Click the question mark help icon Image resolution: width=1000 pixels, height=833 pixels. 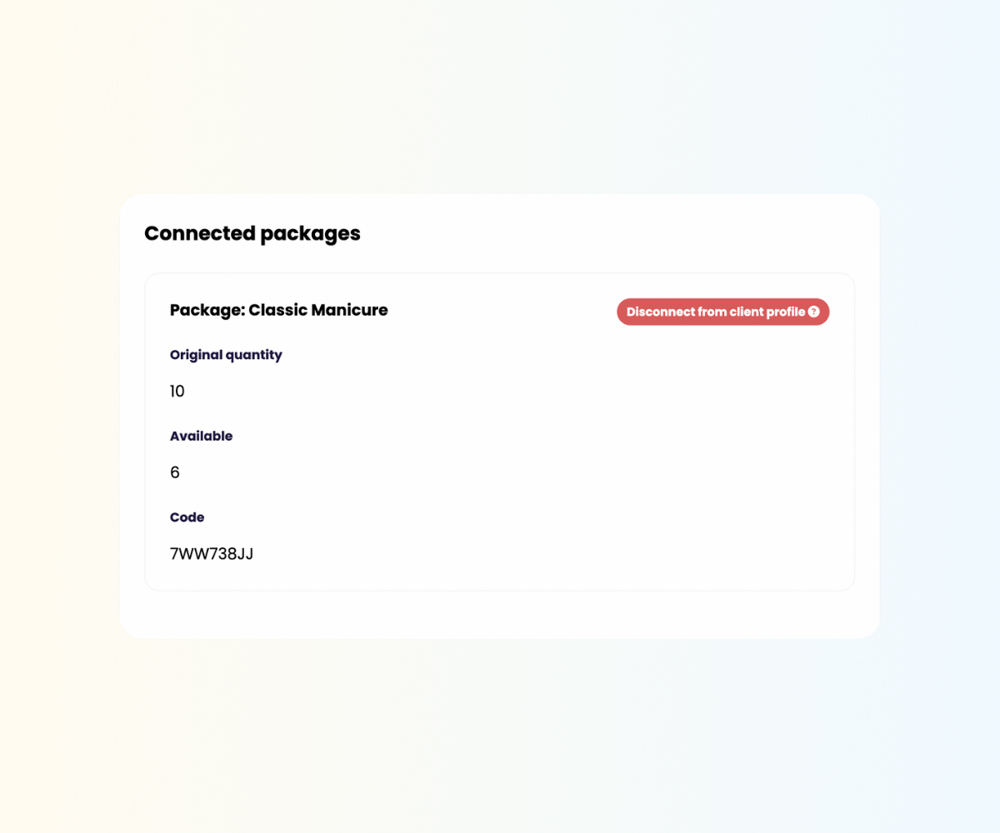[x=814, y=312]
